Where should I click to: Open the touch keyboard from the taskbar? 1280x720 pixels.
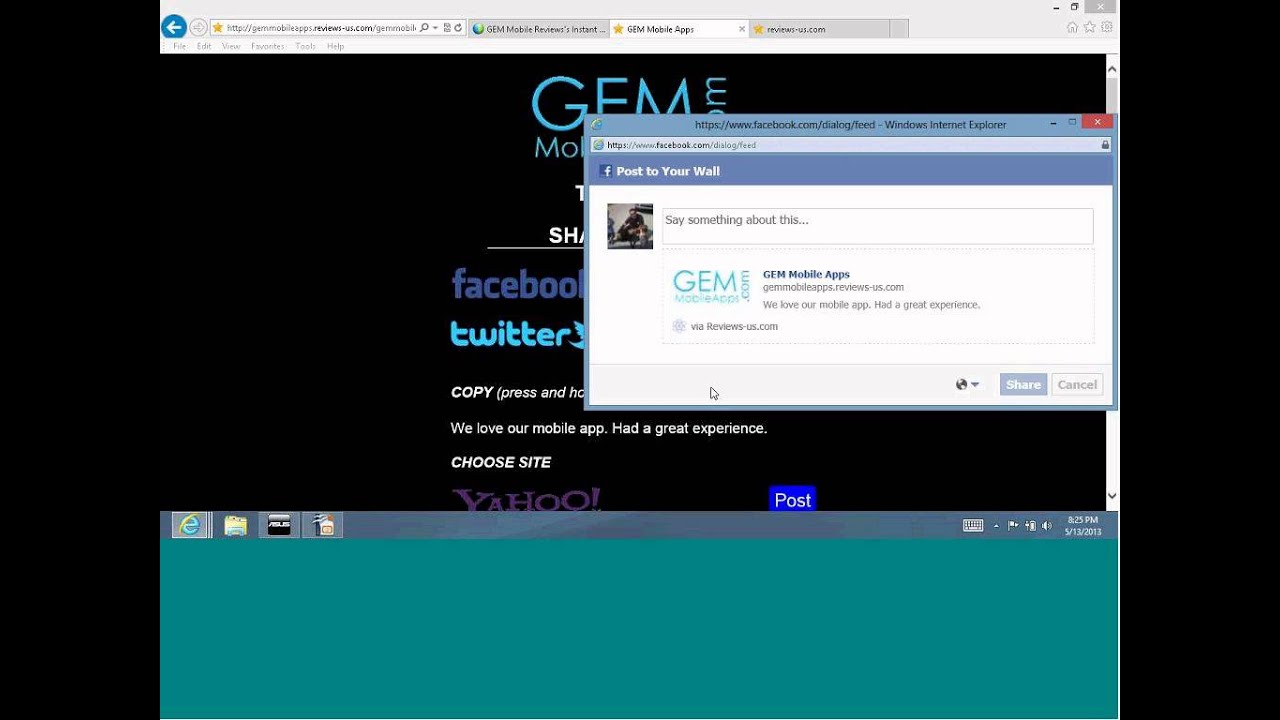[x=972, y=525]
